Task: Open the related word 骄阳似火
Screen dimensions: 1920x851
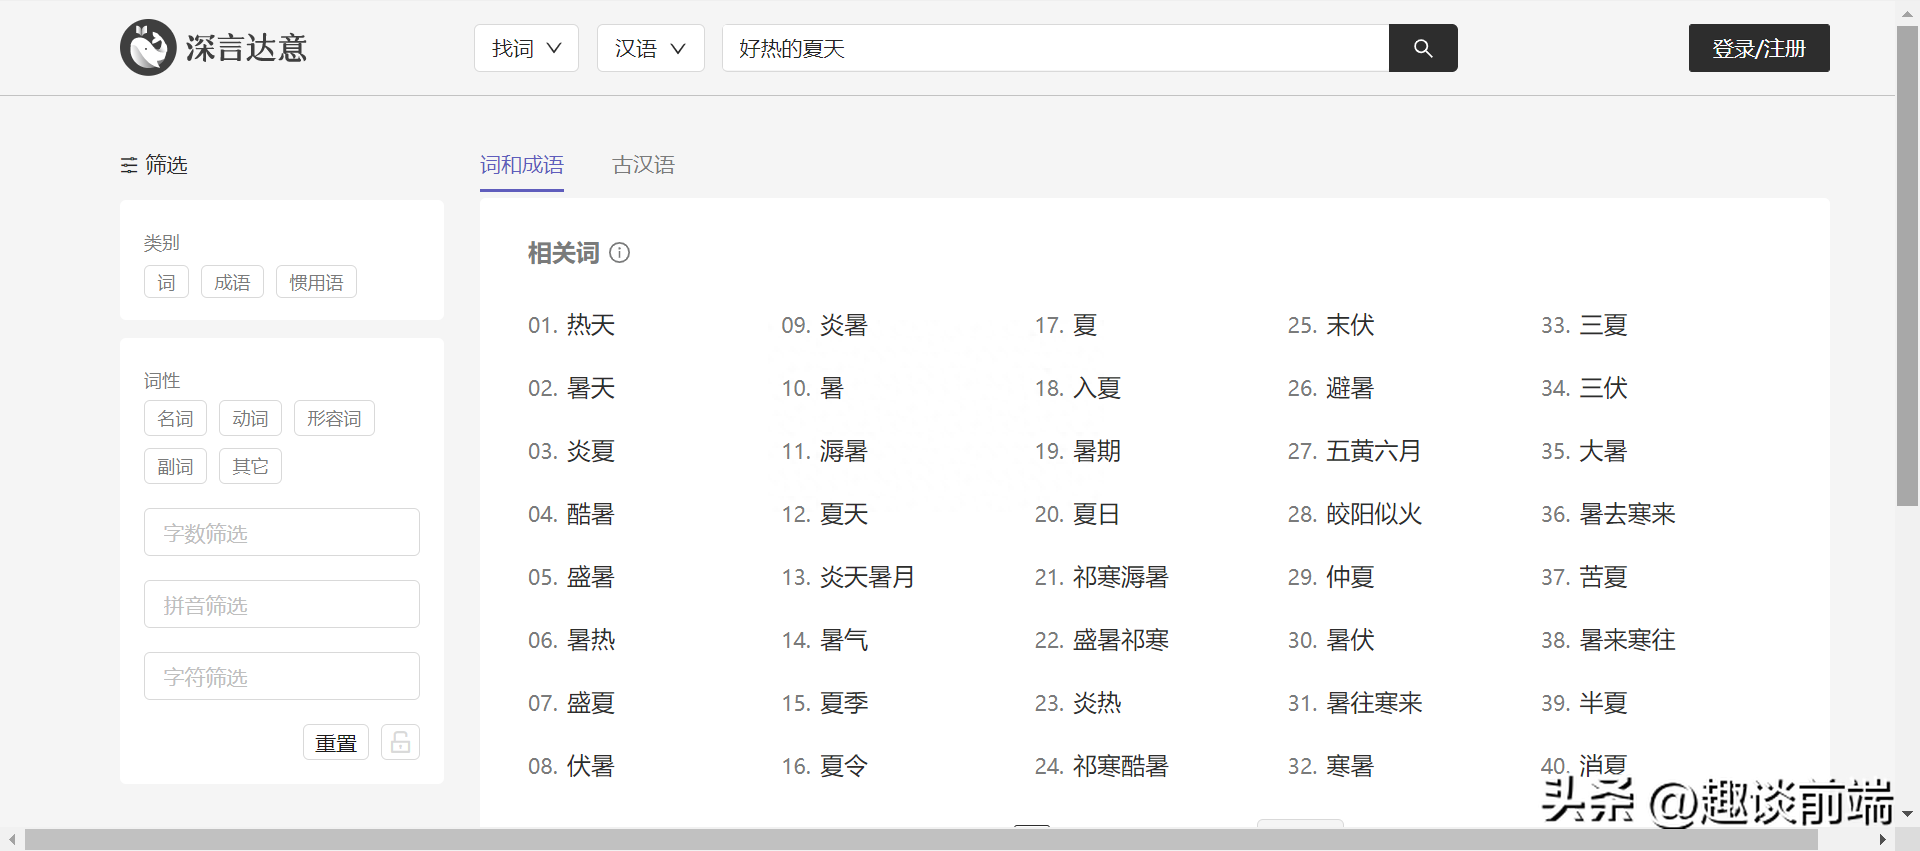Action: click(1373, 514)
